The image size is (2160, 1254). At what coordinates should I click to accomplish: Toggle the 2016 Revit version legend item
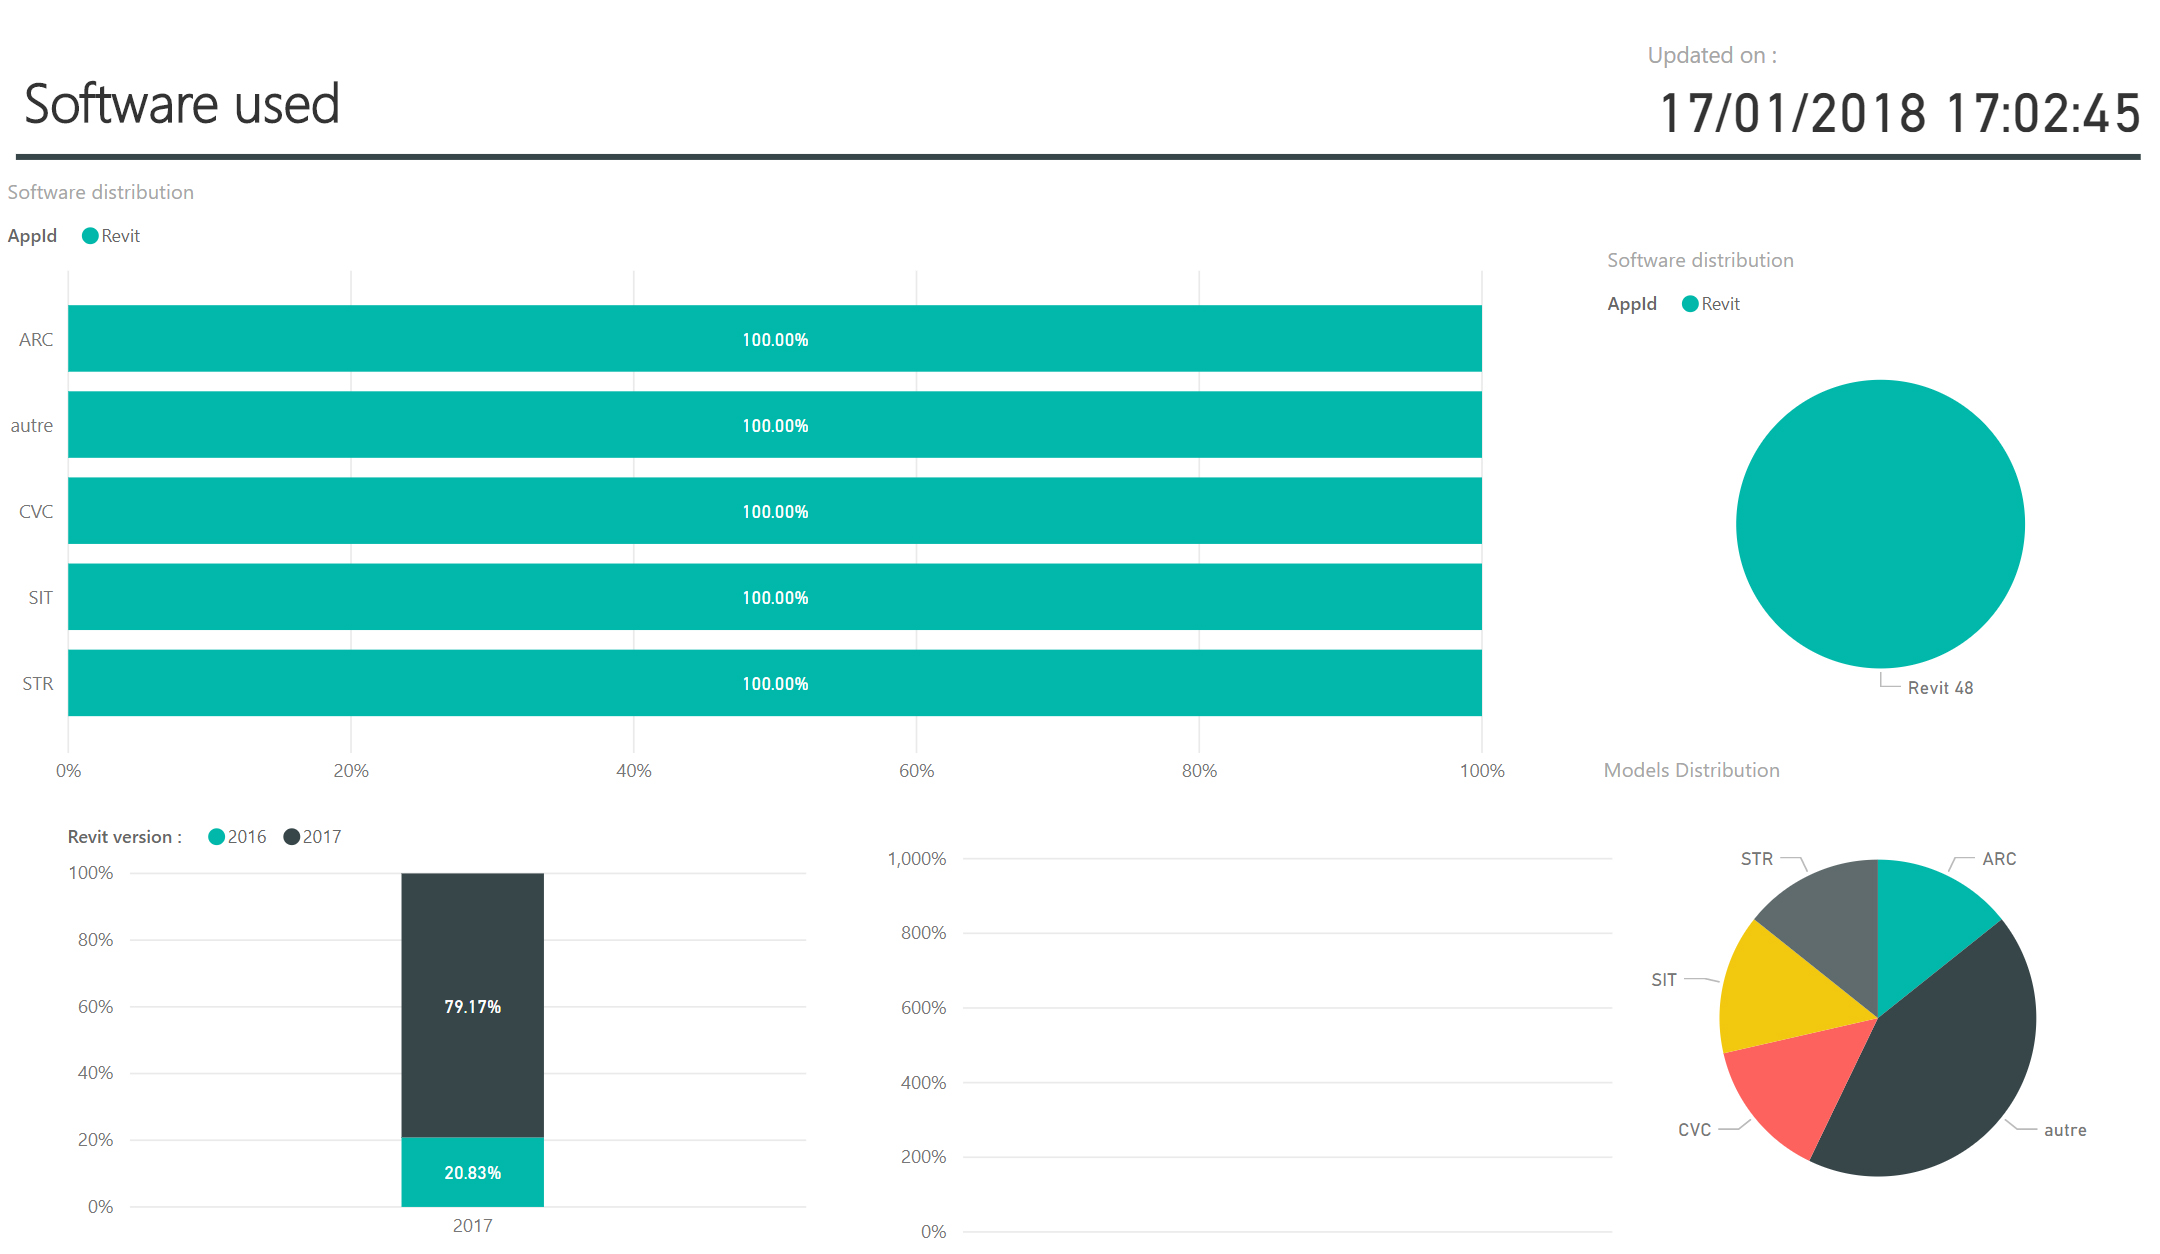pos(237,837)
